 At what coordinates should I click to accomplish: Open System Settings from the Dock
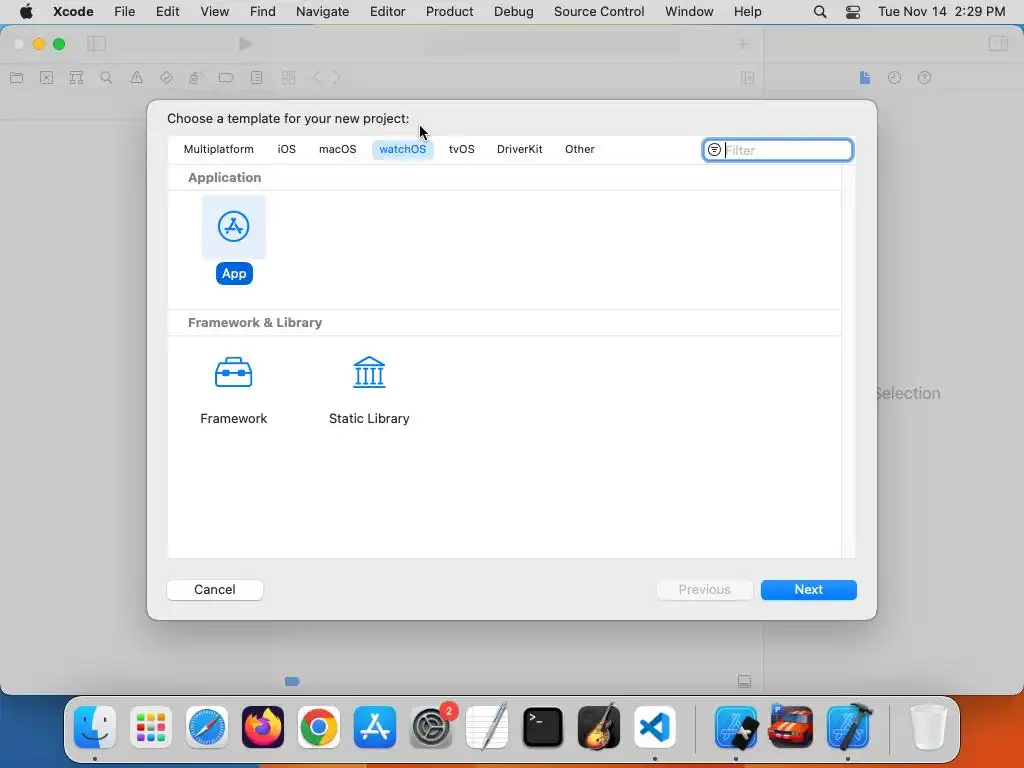click(x=432, y=727)
